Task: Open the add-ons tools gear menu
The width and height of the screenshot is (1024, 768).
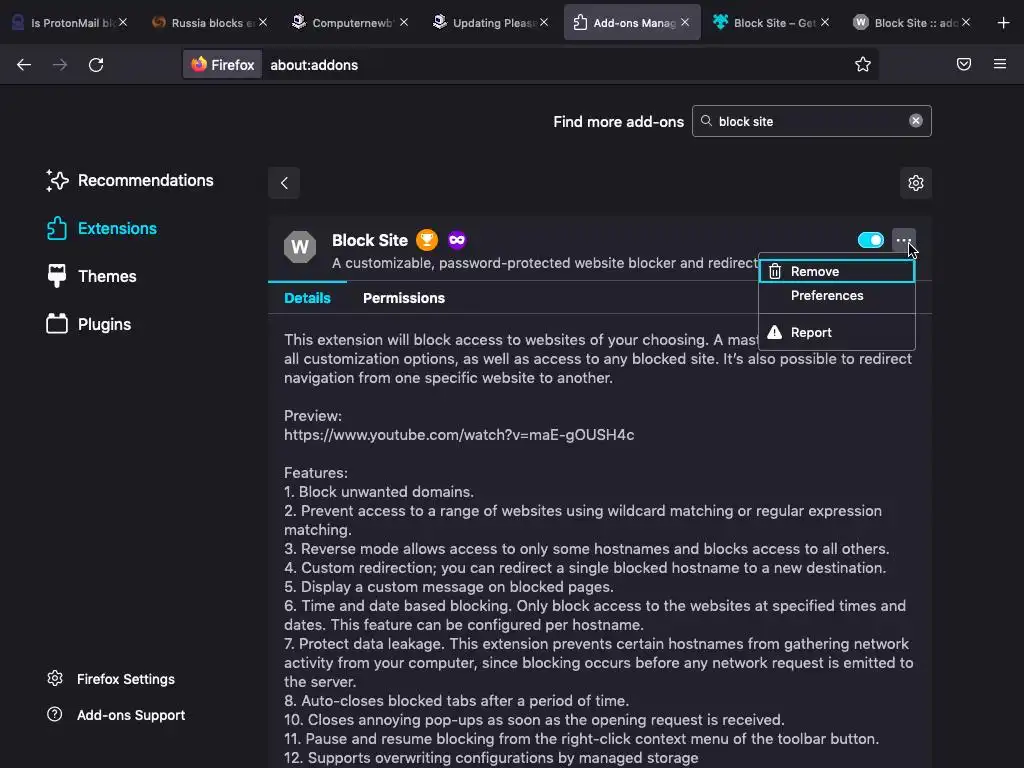Action: tap(916, 183)
